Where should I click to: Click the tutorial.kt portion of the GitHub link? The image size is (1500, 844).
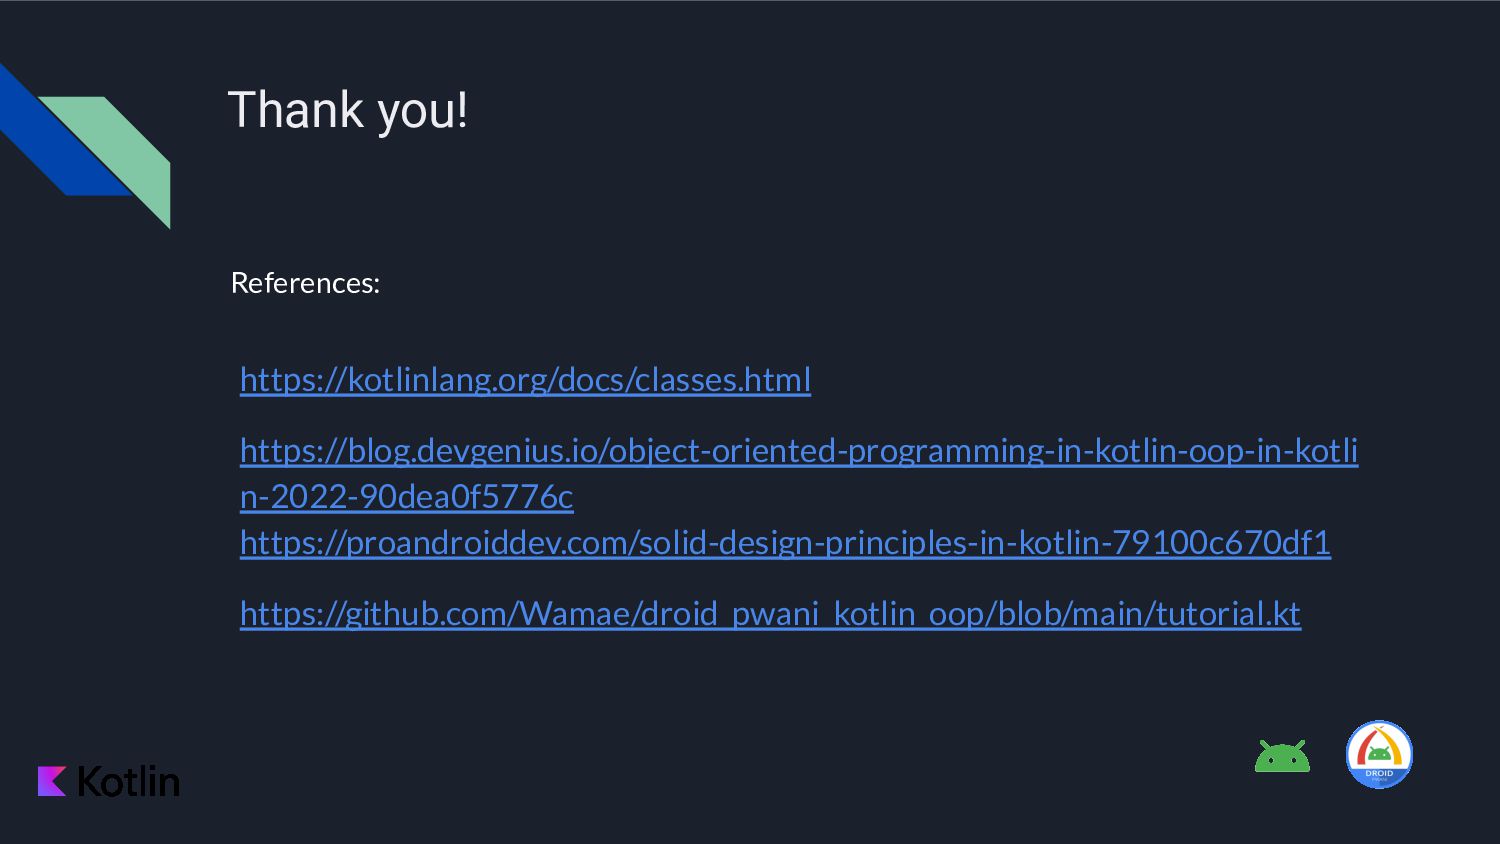tap(1228, 613)
